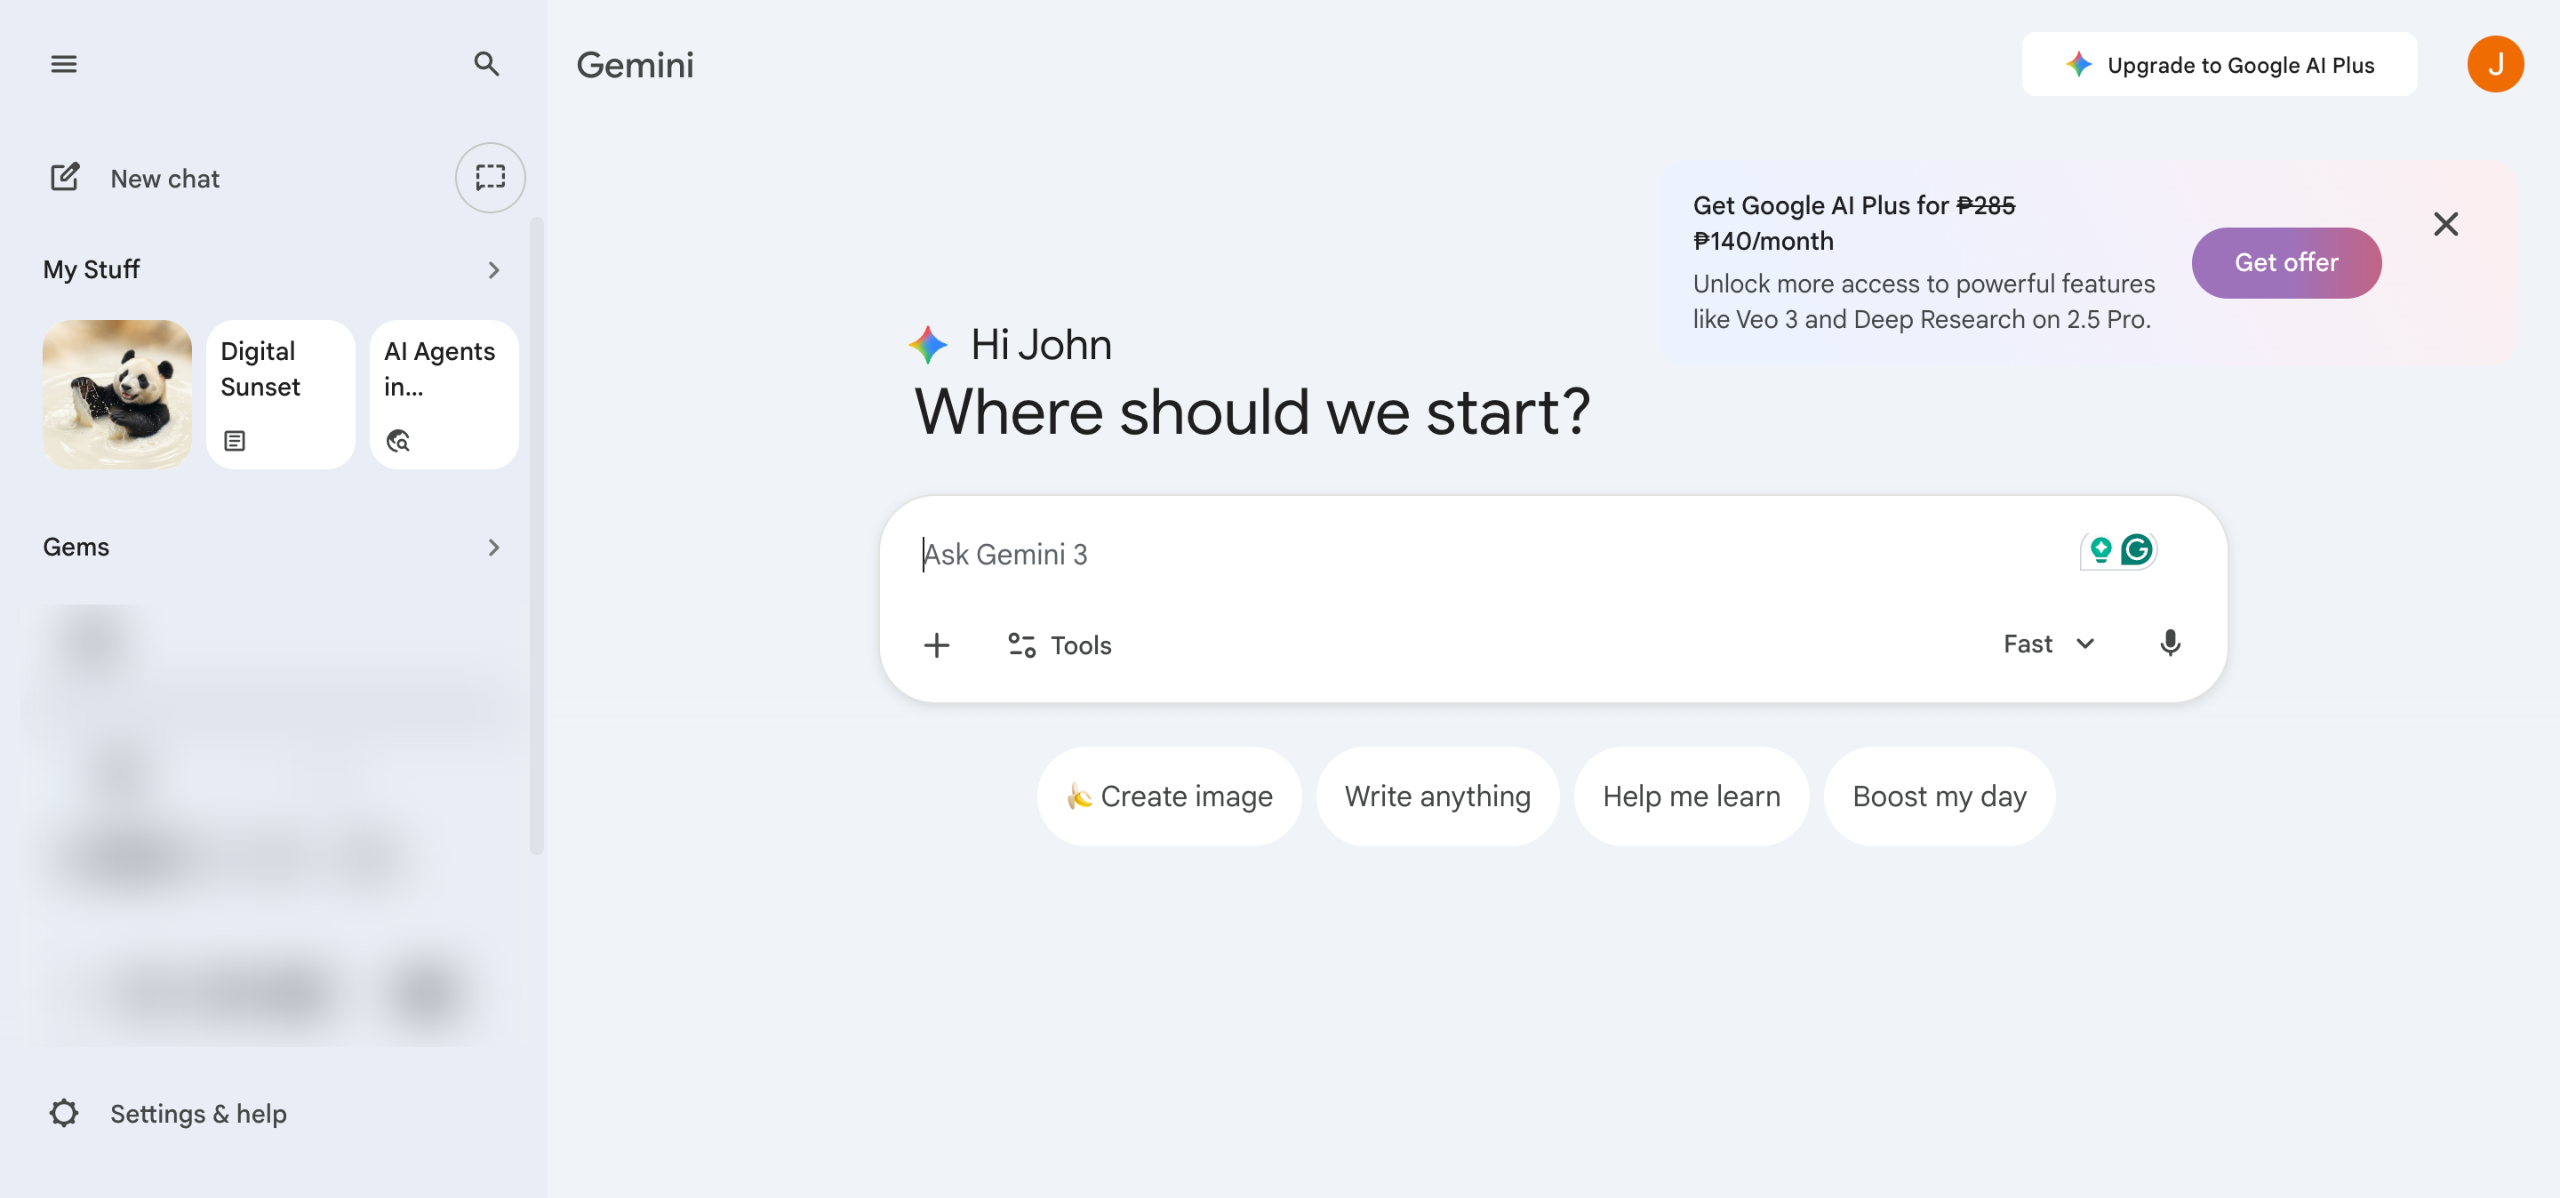The height and width of the screenshot is (1198, 2560).
Task: Click the green lightbulb extension icon
Action: [x=2100, y=550]
